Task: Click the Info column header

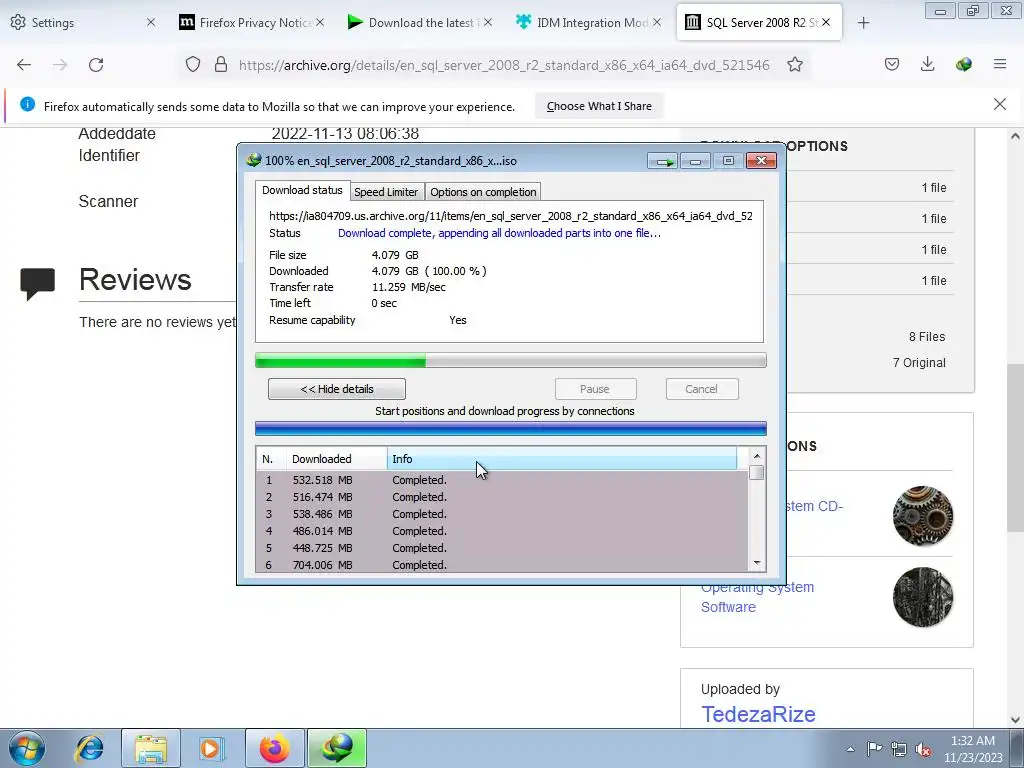Action: 562,459
